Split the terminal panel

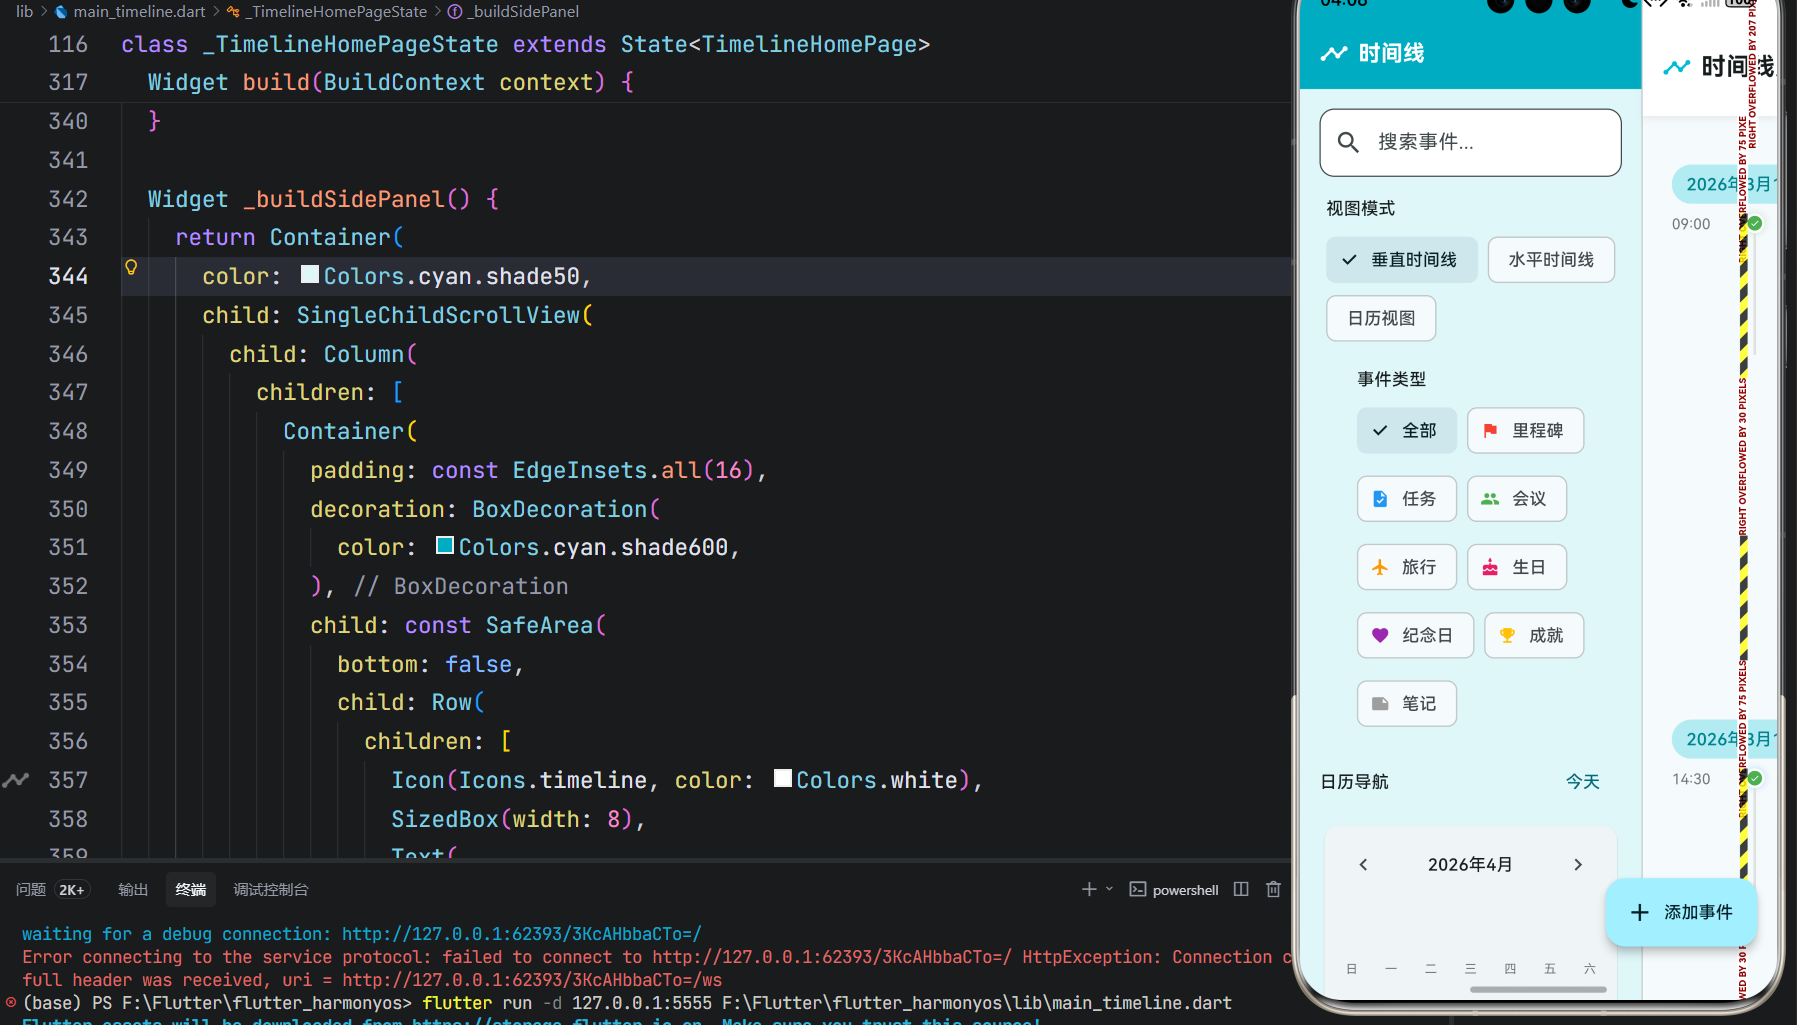click(x=1241, y=889)
